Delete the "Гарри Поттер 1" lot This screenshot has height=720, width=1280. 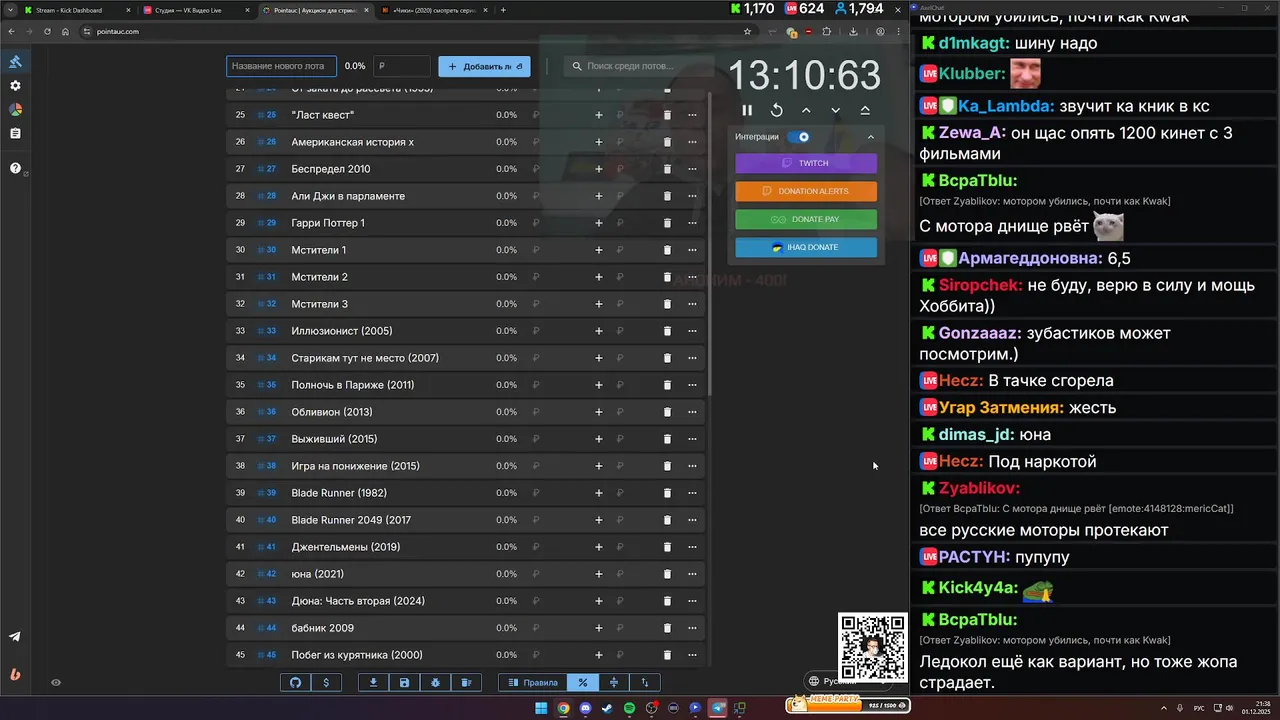668,223
